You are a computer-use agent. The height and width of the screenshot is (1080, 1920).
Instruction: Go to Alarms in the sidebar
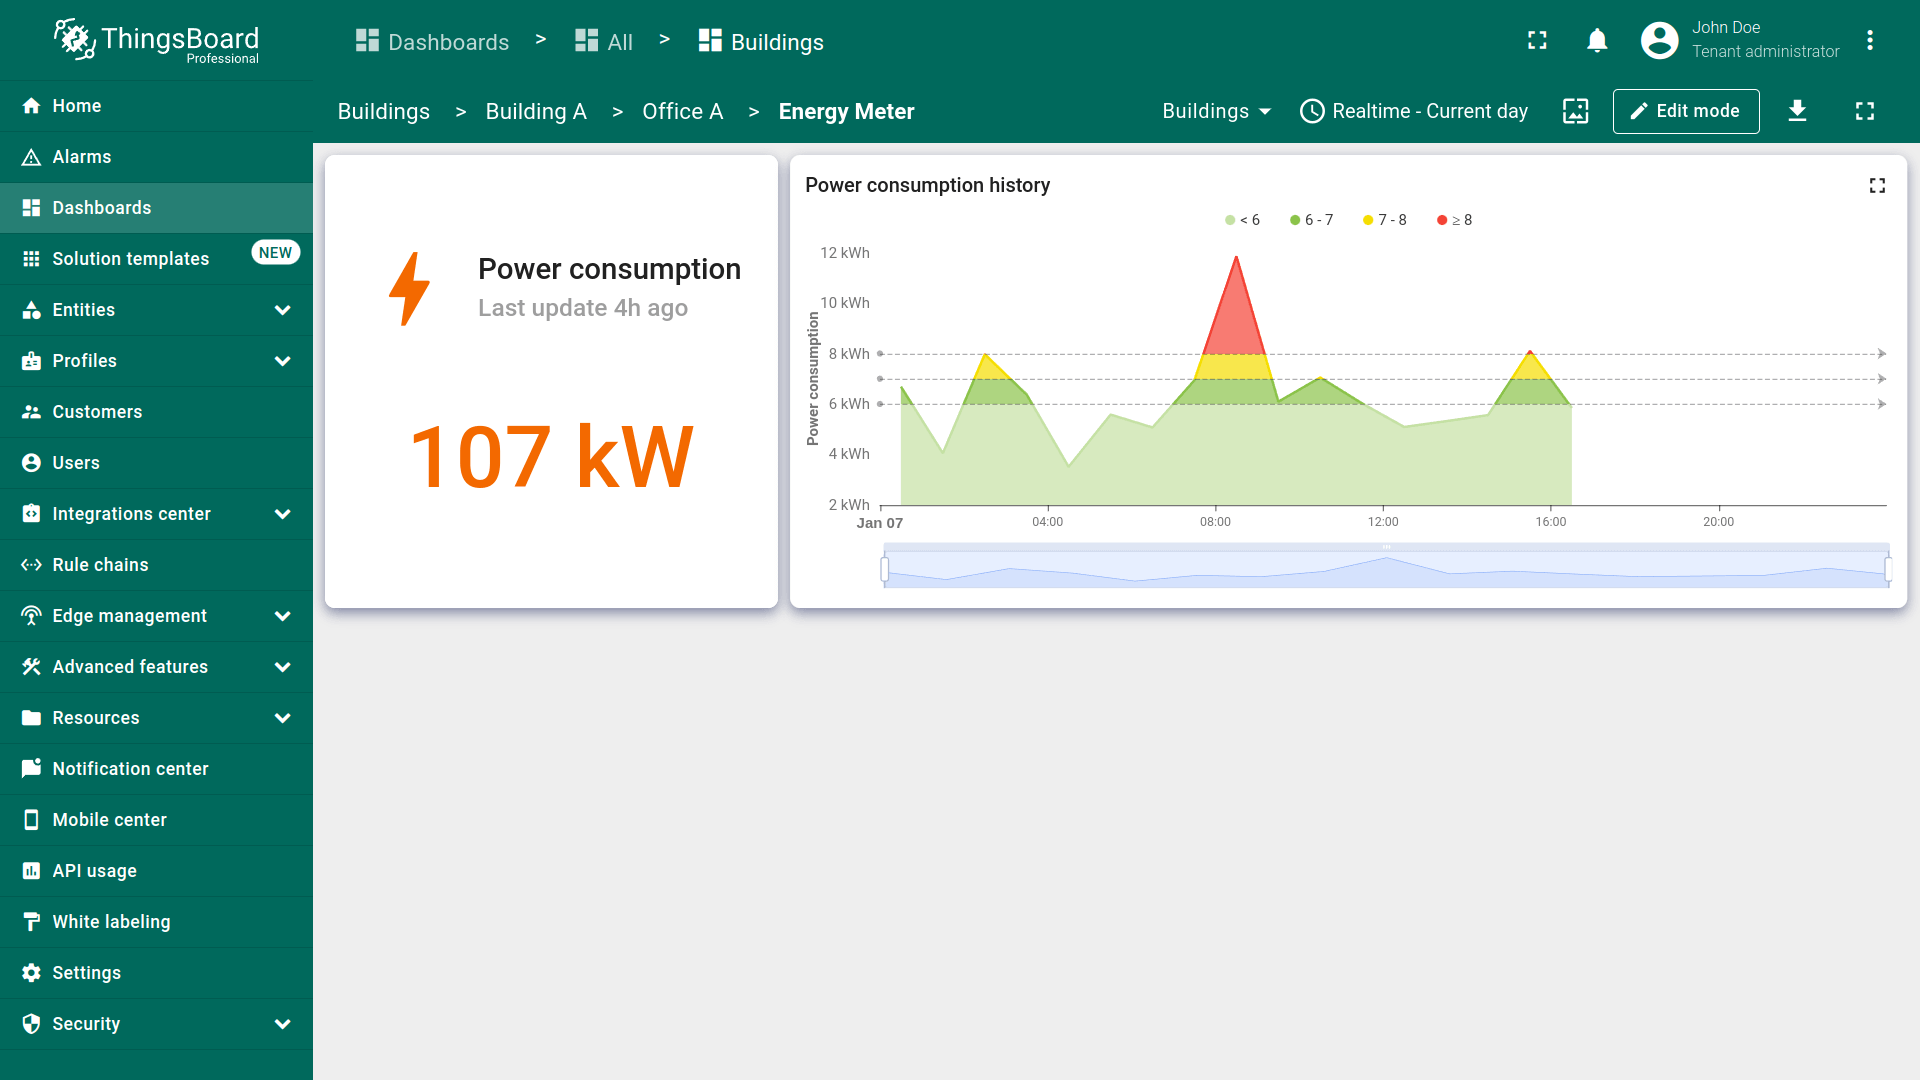tap(82, 157)
